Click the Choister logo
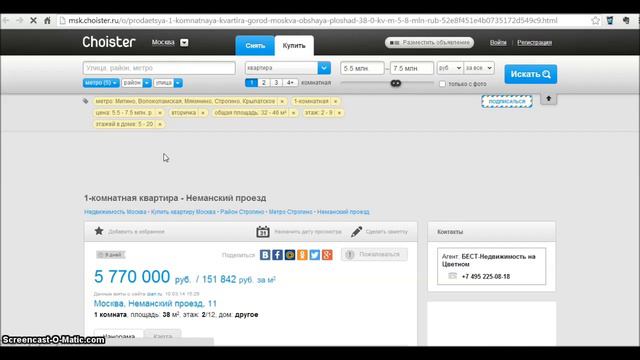The image size is (640, 360). pyautogui.click(x=109, y=42)
